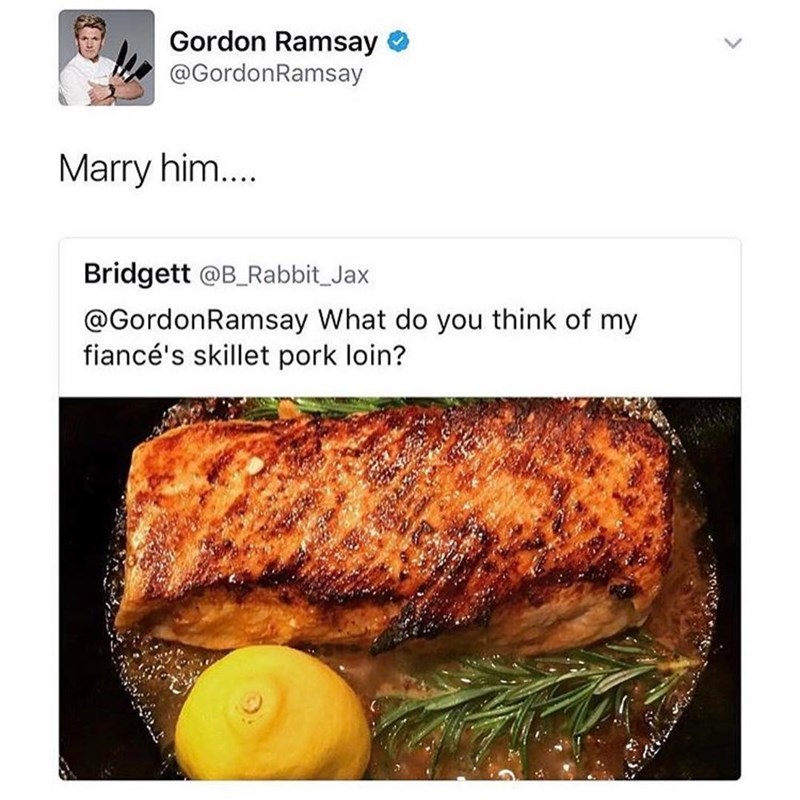The height and width of the screenshot is (800, 800).
Task: Open the @B_Rabbit_Jax handle
Action: [x=284, y=276]
